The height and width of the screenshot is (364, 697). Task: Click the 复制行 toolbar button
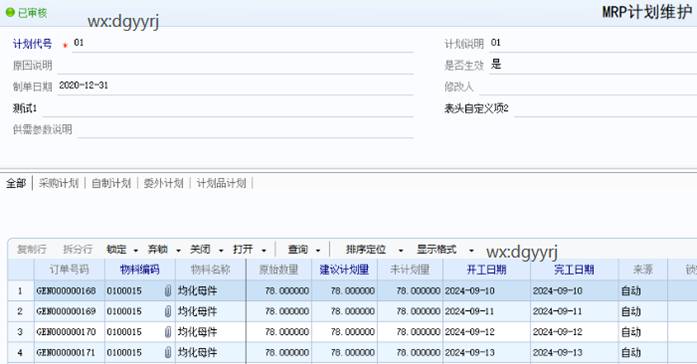click(x=32, y=249)
